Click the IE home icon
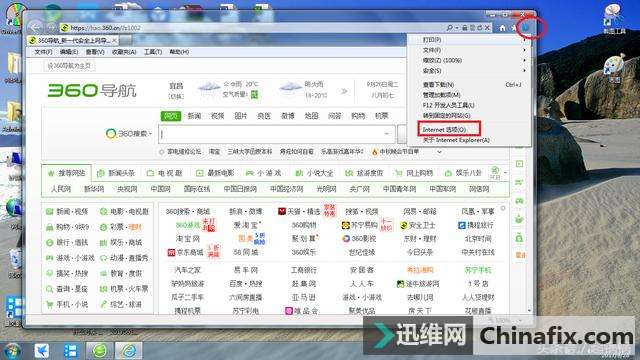The width and height of the screenshot is (640, 360). (502, 28)
